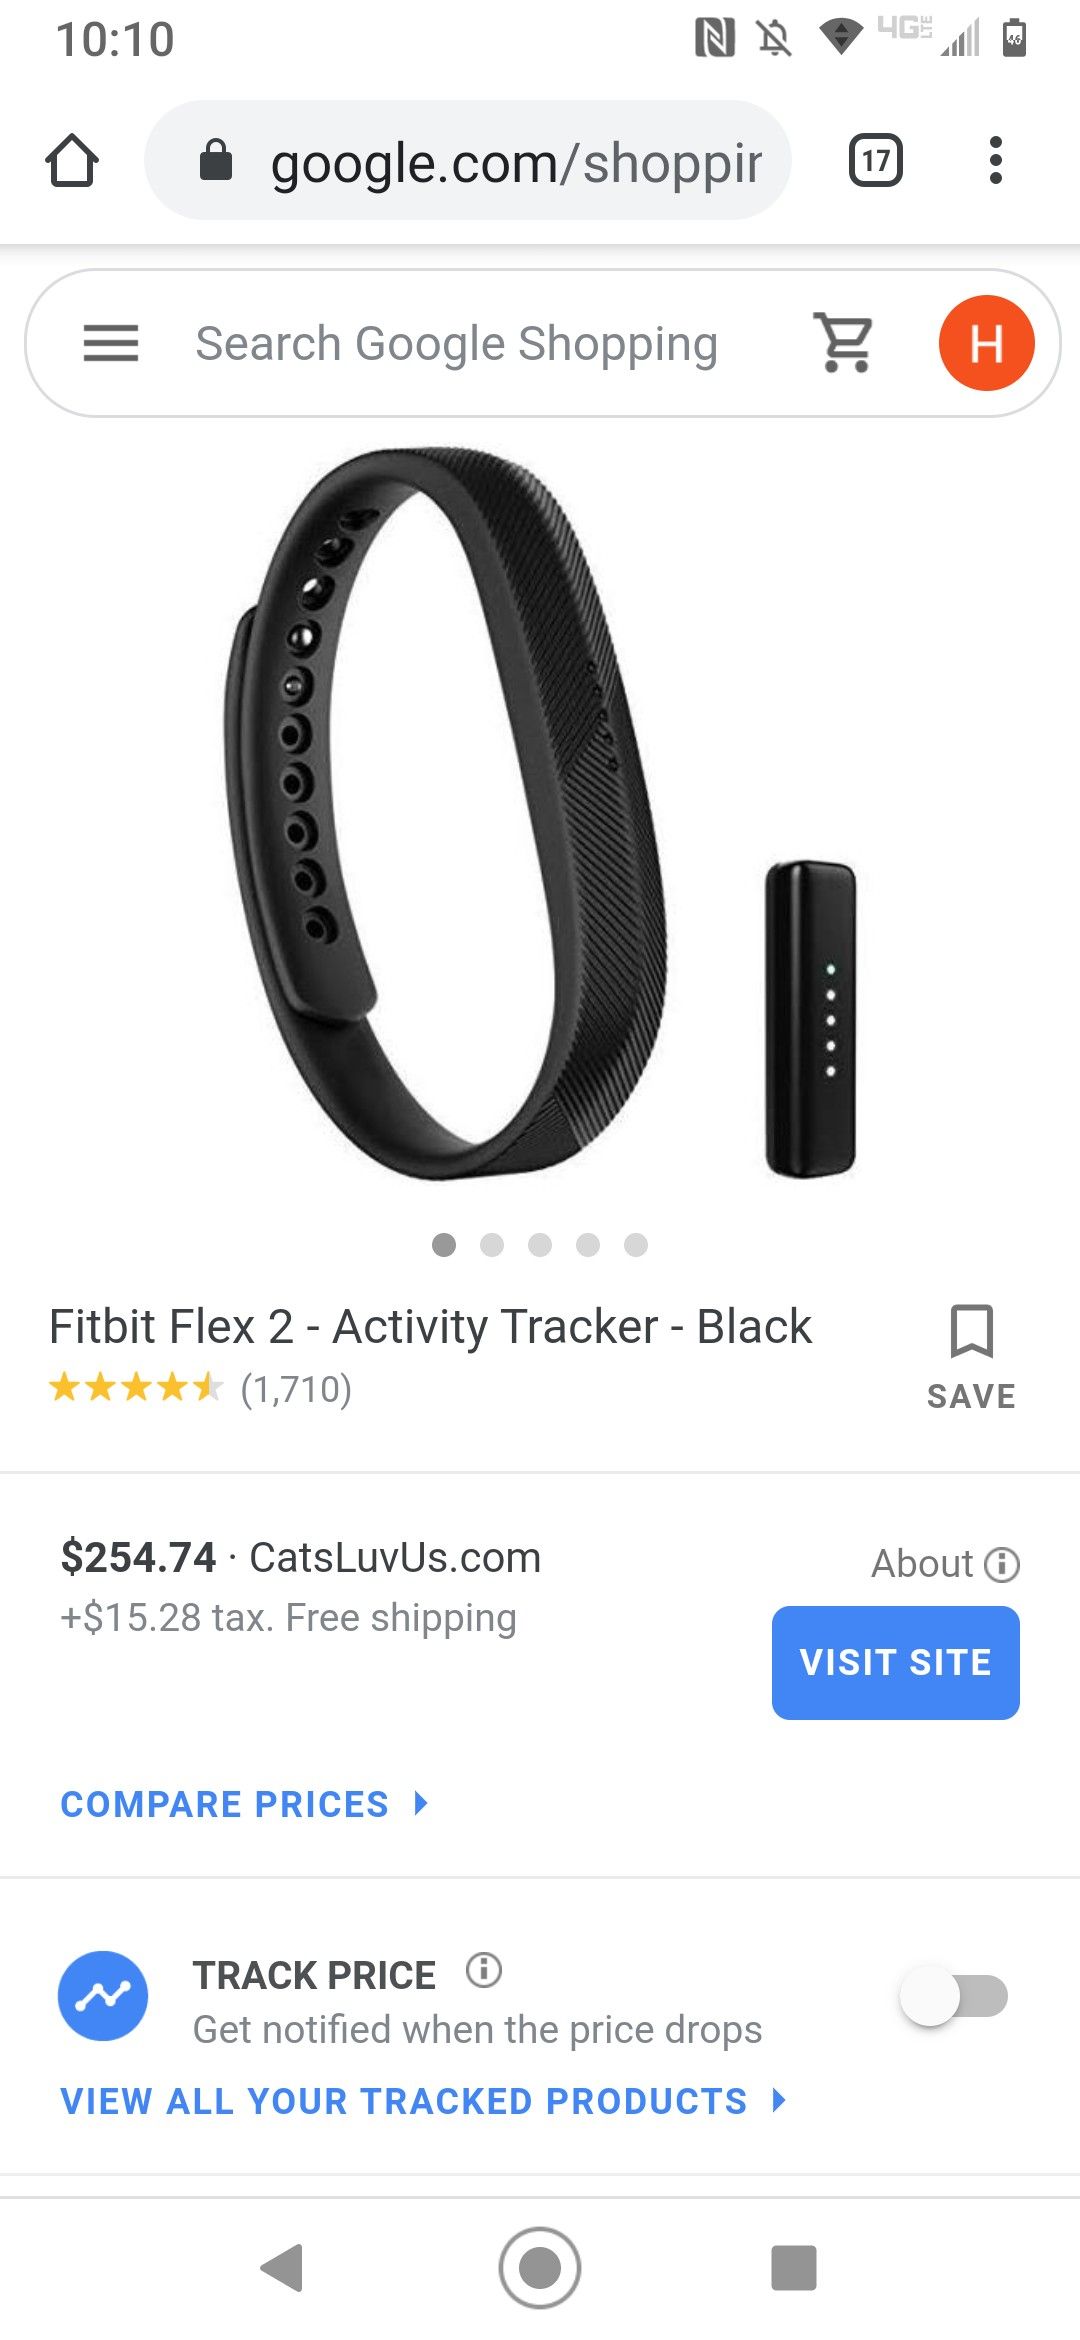Screen dimensions: 1080x2340
Task: Tap the browser home icon
Action: pyautogui.click(x=72, y=160)
